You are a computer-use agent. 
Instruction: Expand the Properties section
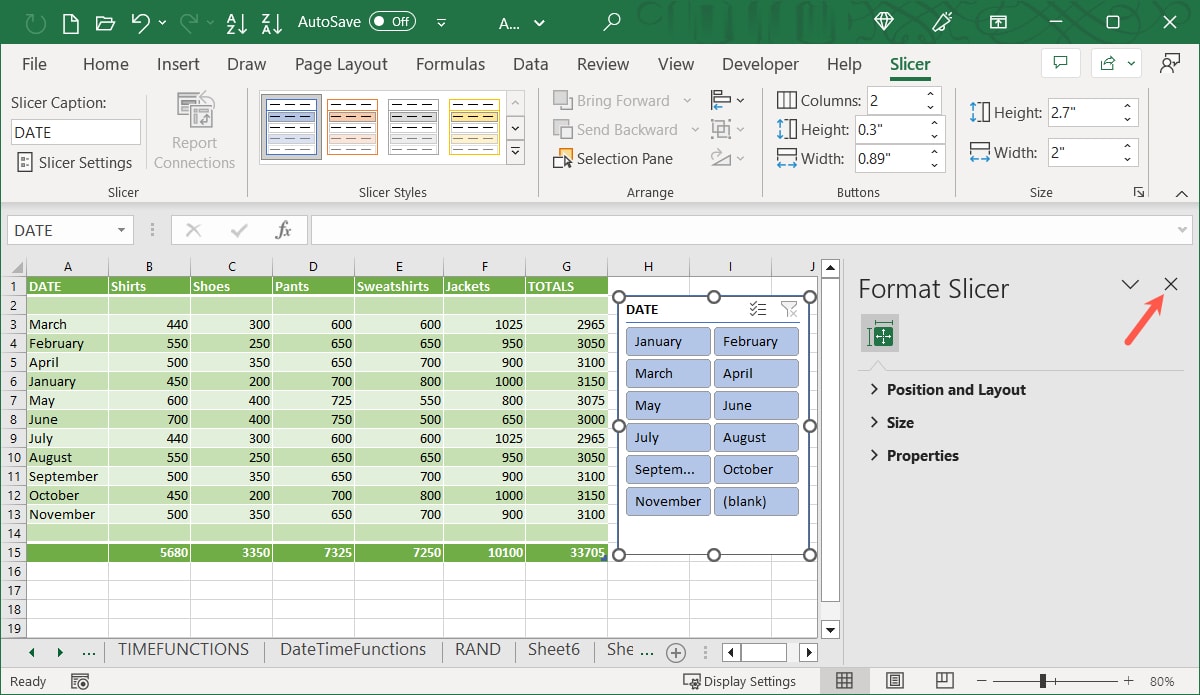921,456
